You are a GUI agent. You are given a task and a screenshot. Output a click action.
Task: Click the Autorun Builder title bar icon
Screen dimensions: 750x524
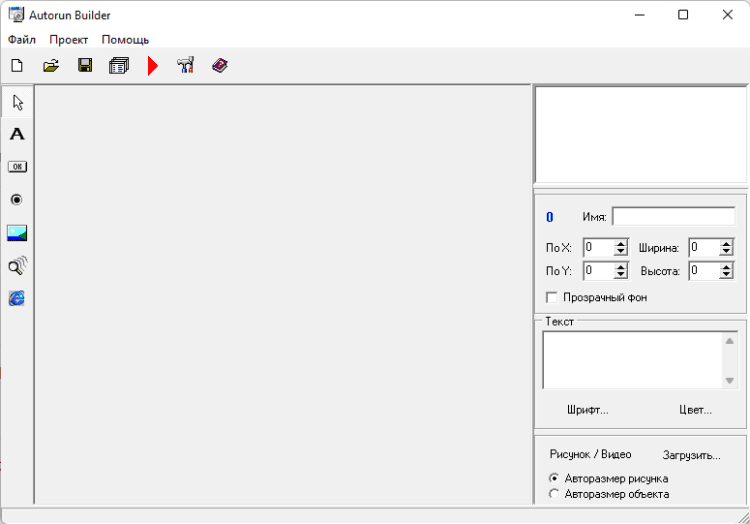point(16,14)
